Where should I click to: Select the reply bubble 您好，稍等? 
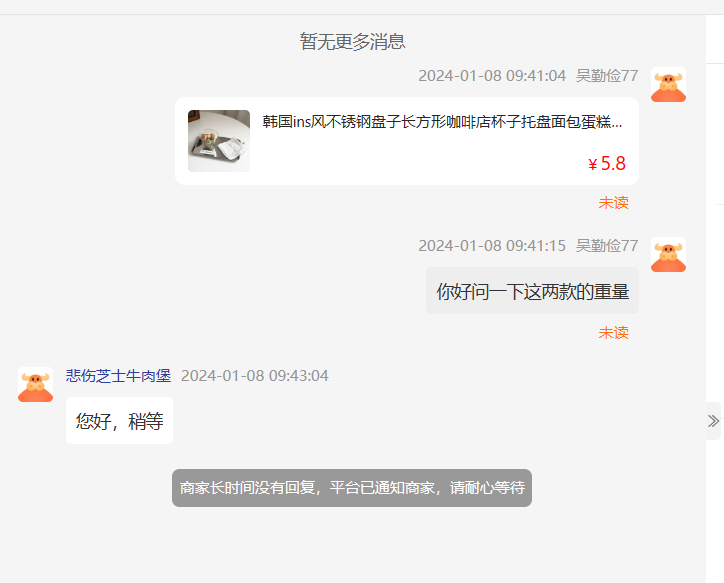coord(119,421)
